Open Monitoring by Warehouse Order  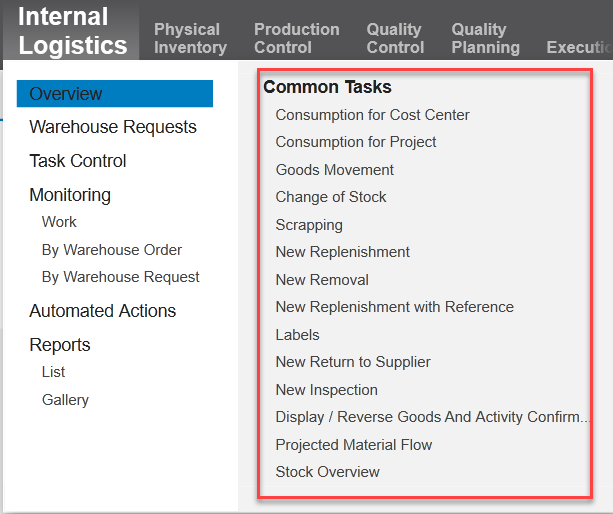click(112, 250)
